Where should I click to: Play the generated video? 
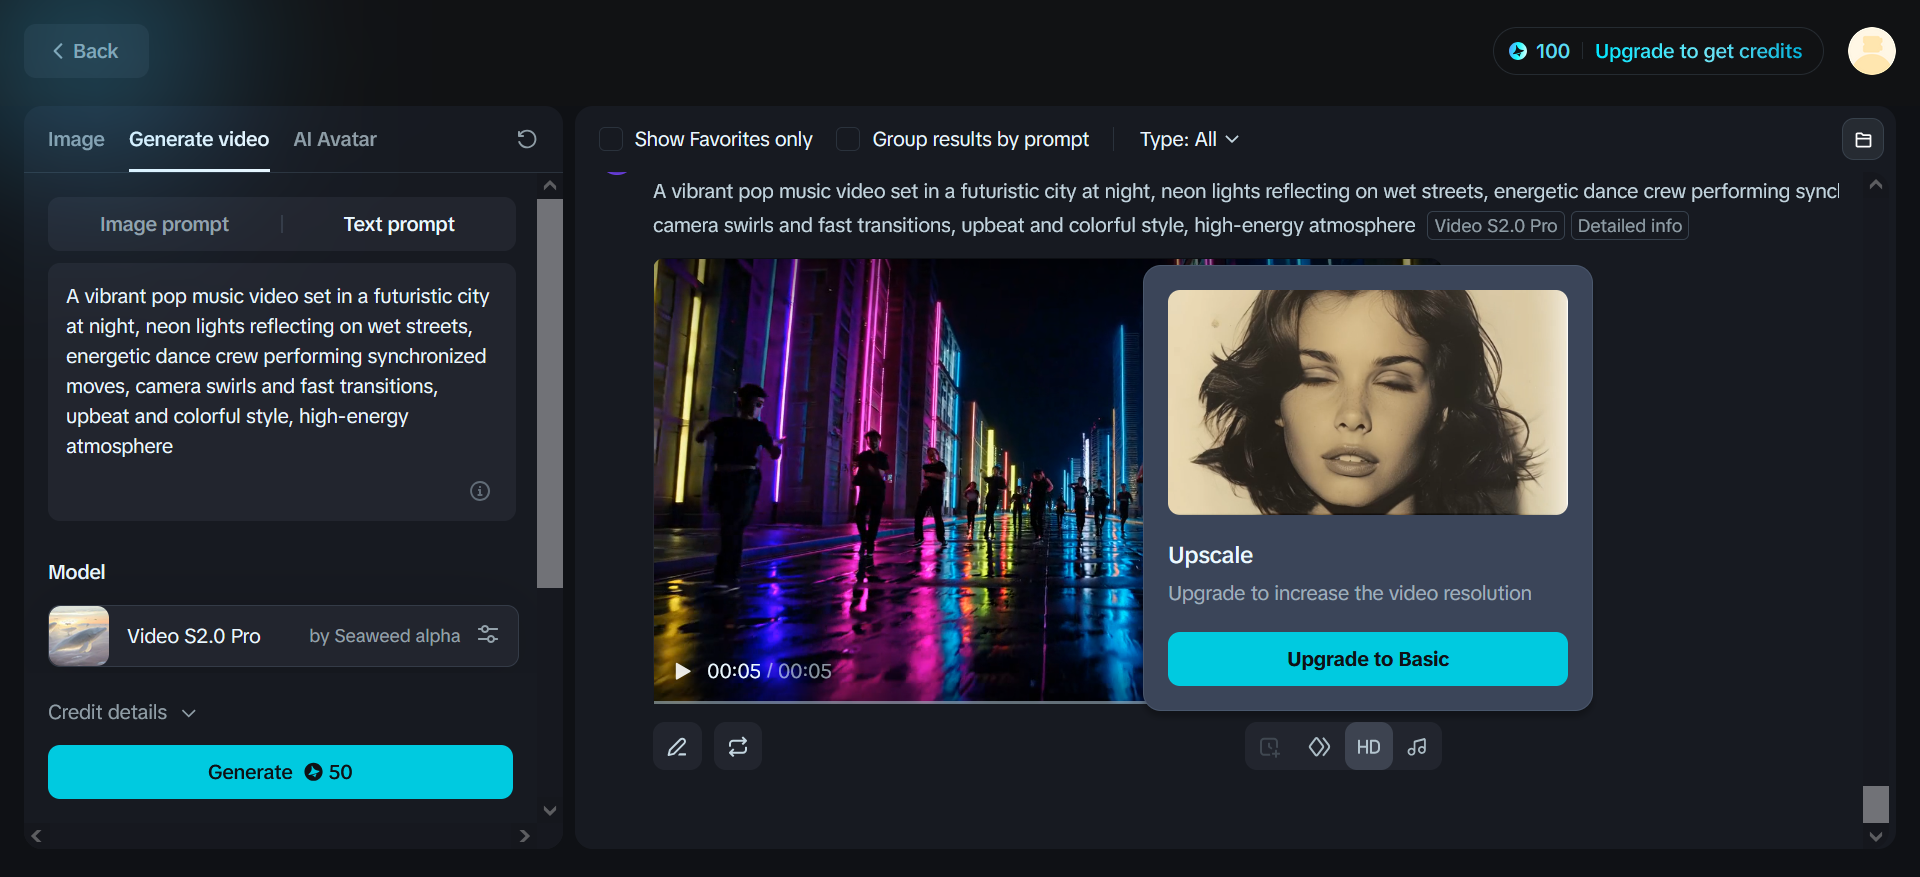click(x=683, y=671)
